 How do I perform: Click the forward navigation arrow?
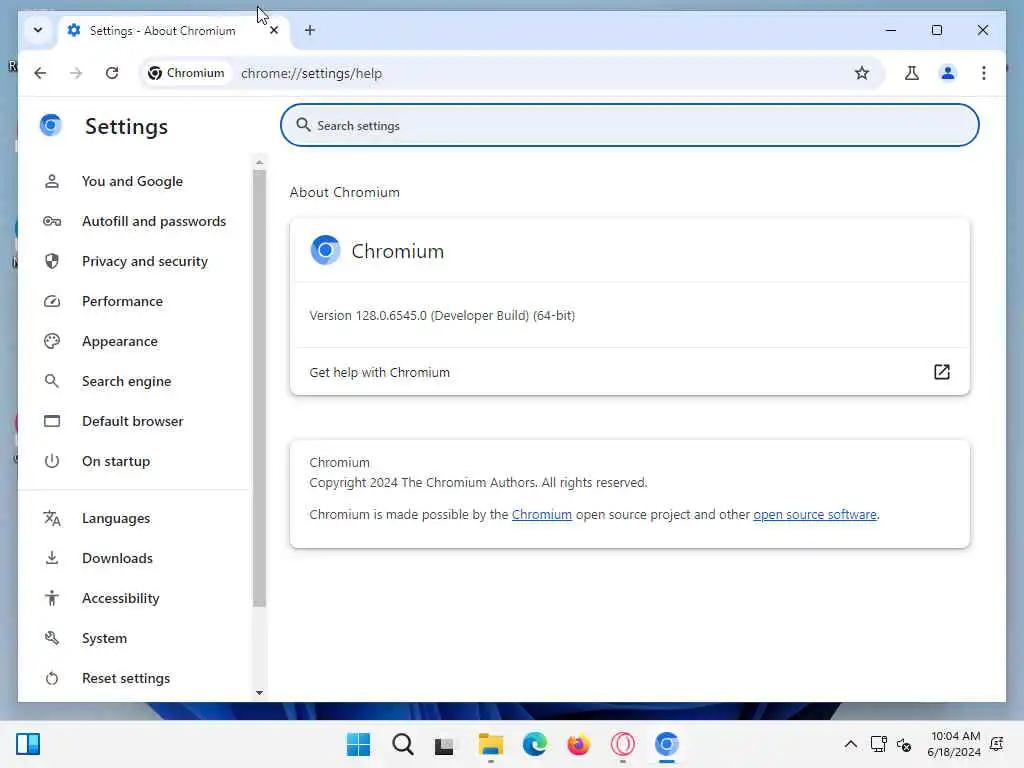coord(76,73)
